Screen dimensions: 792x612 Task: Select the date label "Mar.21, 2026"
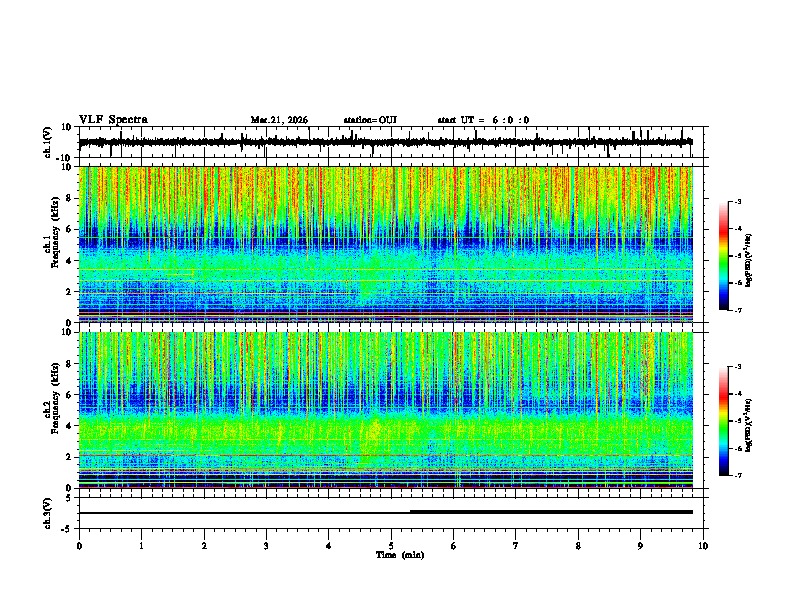(x=279, y=120)
